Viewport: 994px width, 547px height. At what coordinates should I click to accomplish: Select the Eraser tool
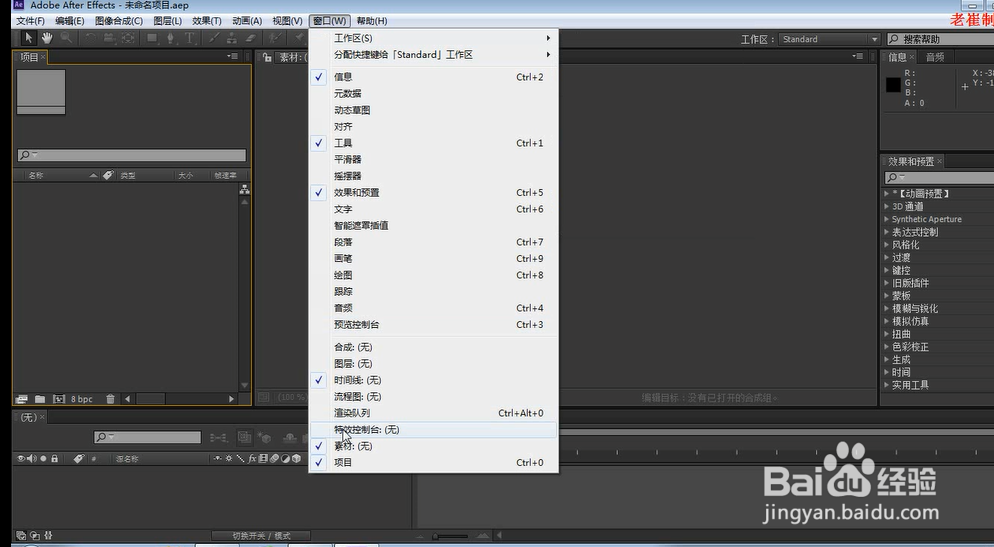pos(250,38)
